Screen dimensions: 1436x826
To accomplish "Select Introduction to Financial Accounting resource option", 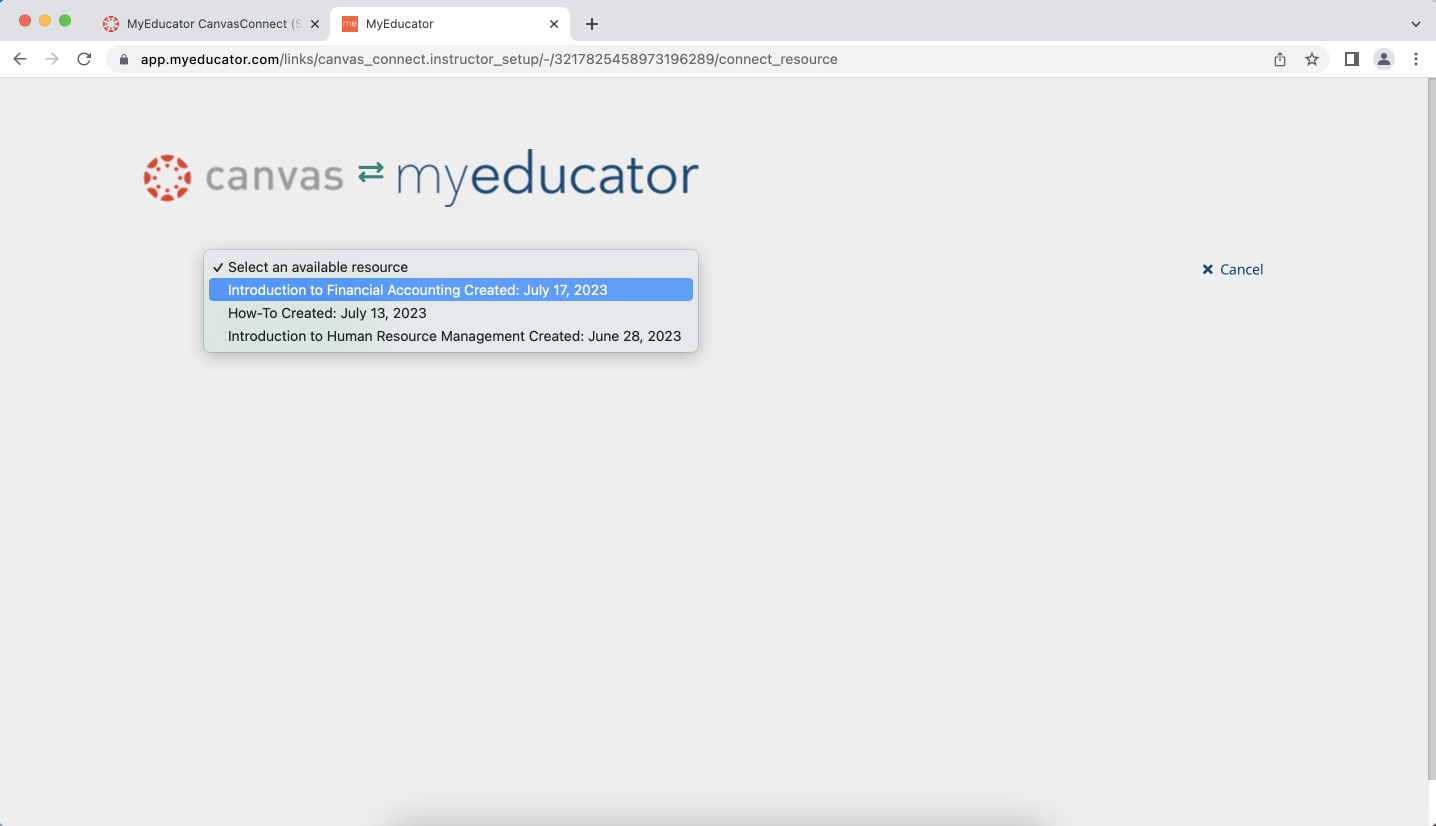I will 450,290.
